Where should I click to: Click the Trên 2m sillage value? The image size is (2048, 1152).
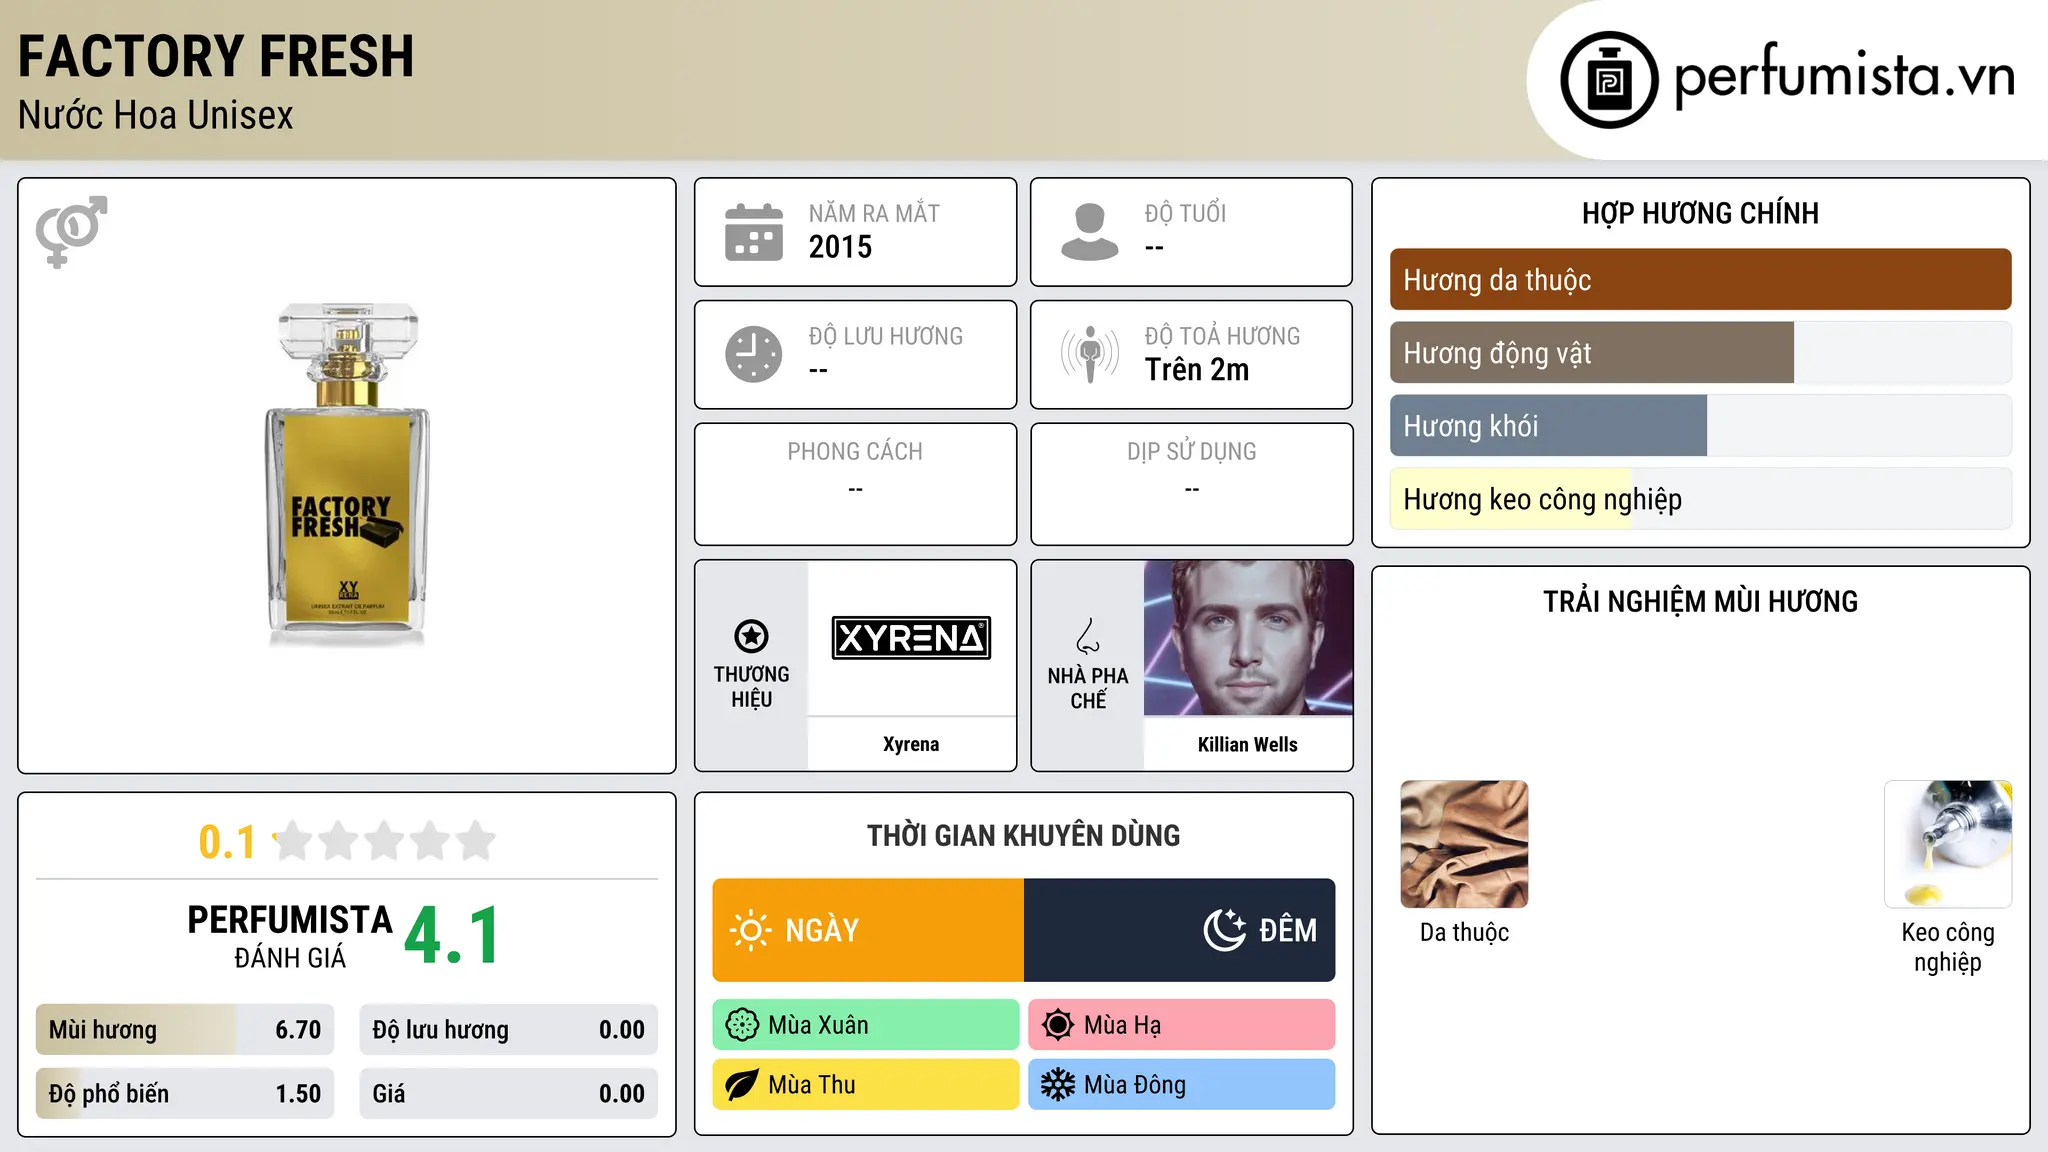[x=1197, y=370]
